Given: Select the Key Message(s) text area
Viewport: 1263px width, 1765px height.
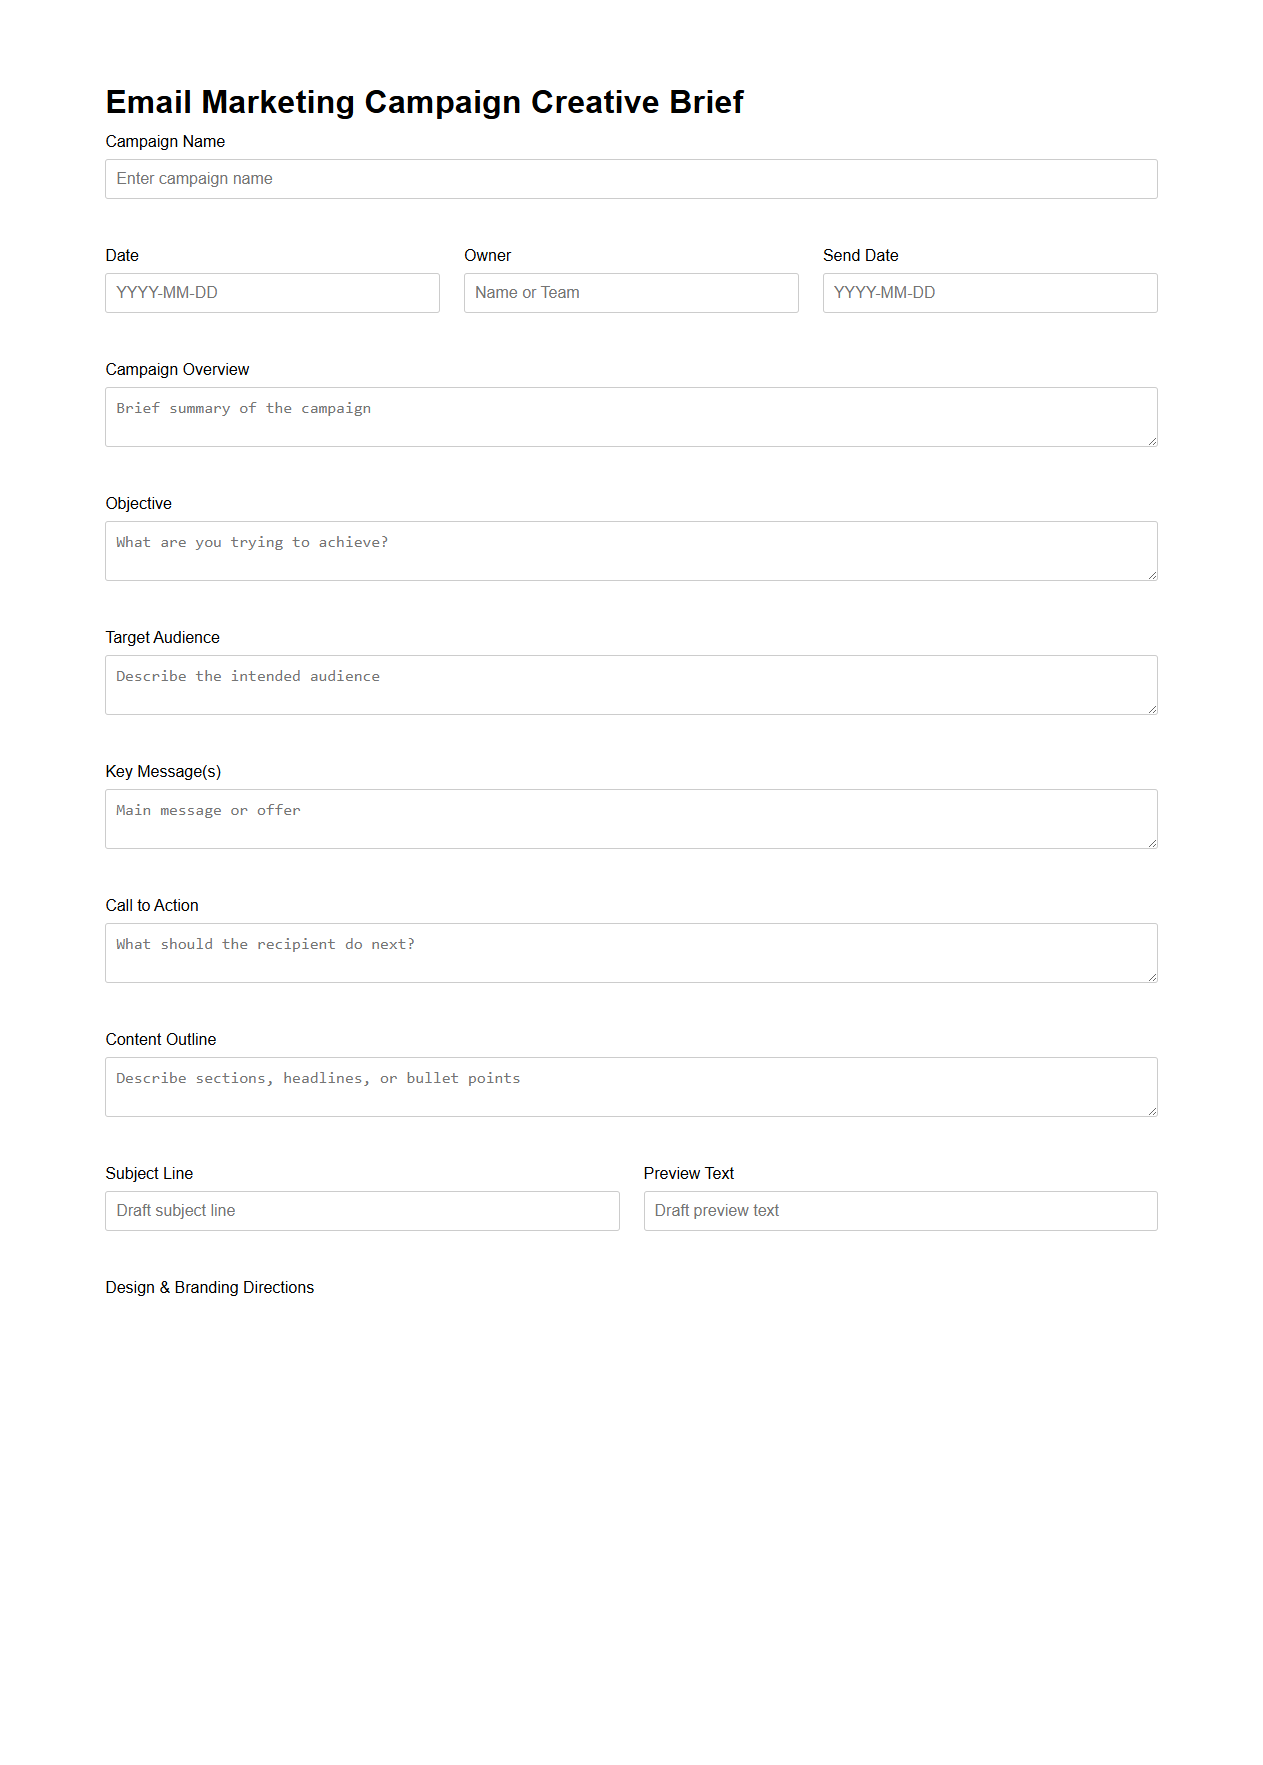Looking at the screenshot, I should point(630,817).
